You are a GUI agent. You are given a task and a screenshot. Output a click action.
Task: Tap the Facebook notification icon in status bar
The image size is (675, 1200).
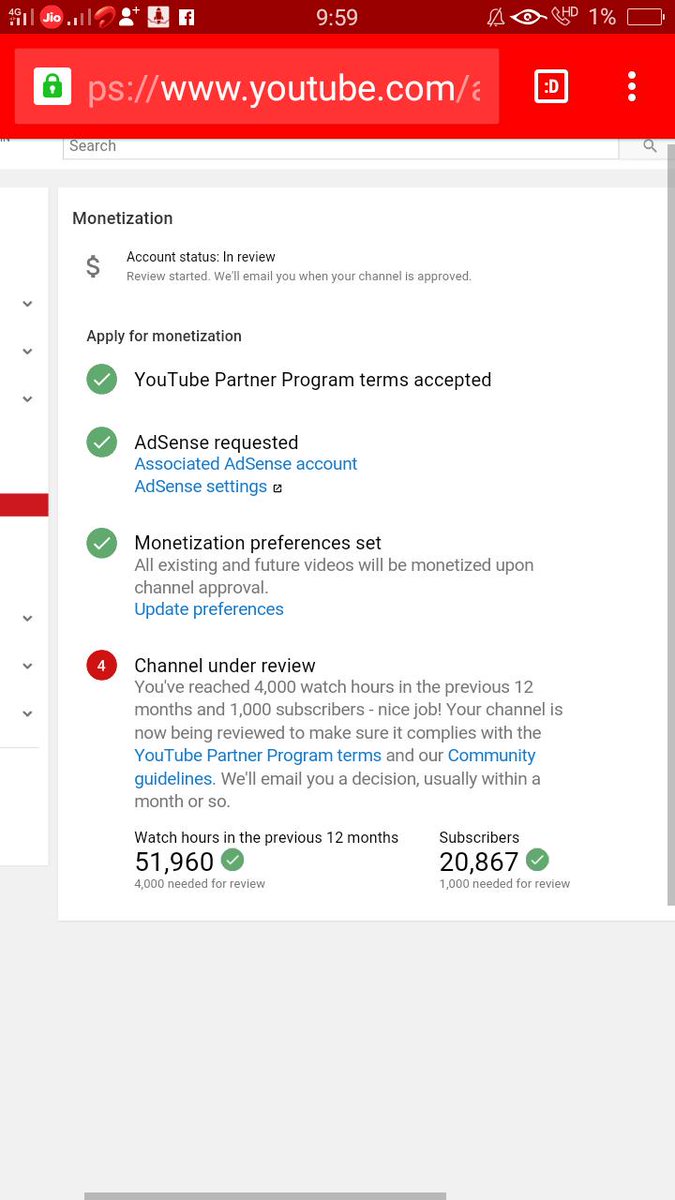click(x=186, y=17)
